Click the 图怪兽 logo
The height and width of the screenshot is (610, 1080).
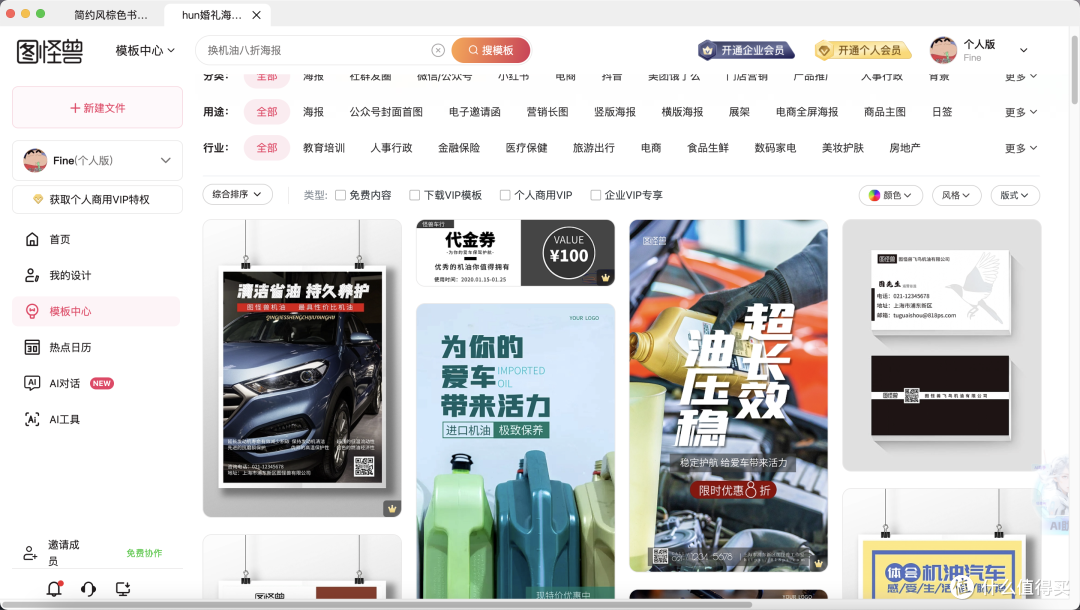pos(50,51)
